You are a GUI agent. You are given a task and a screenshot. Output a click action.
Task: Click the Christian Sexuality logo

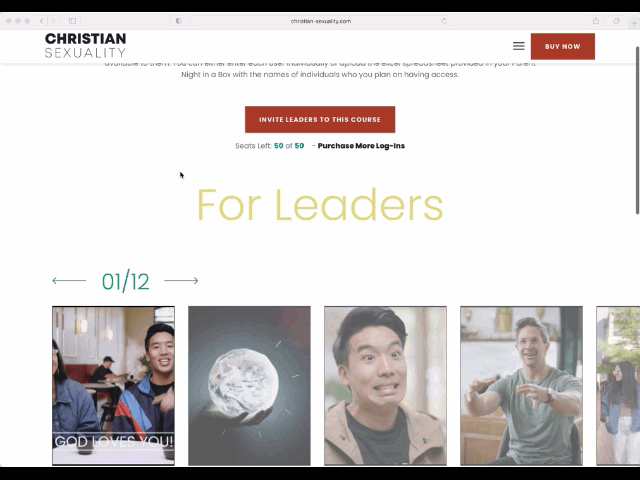85,45
